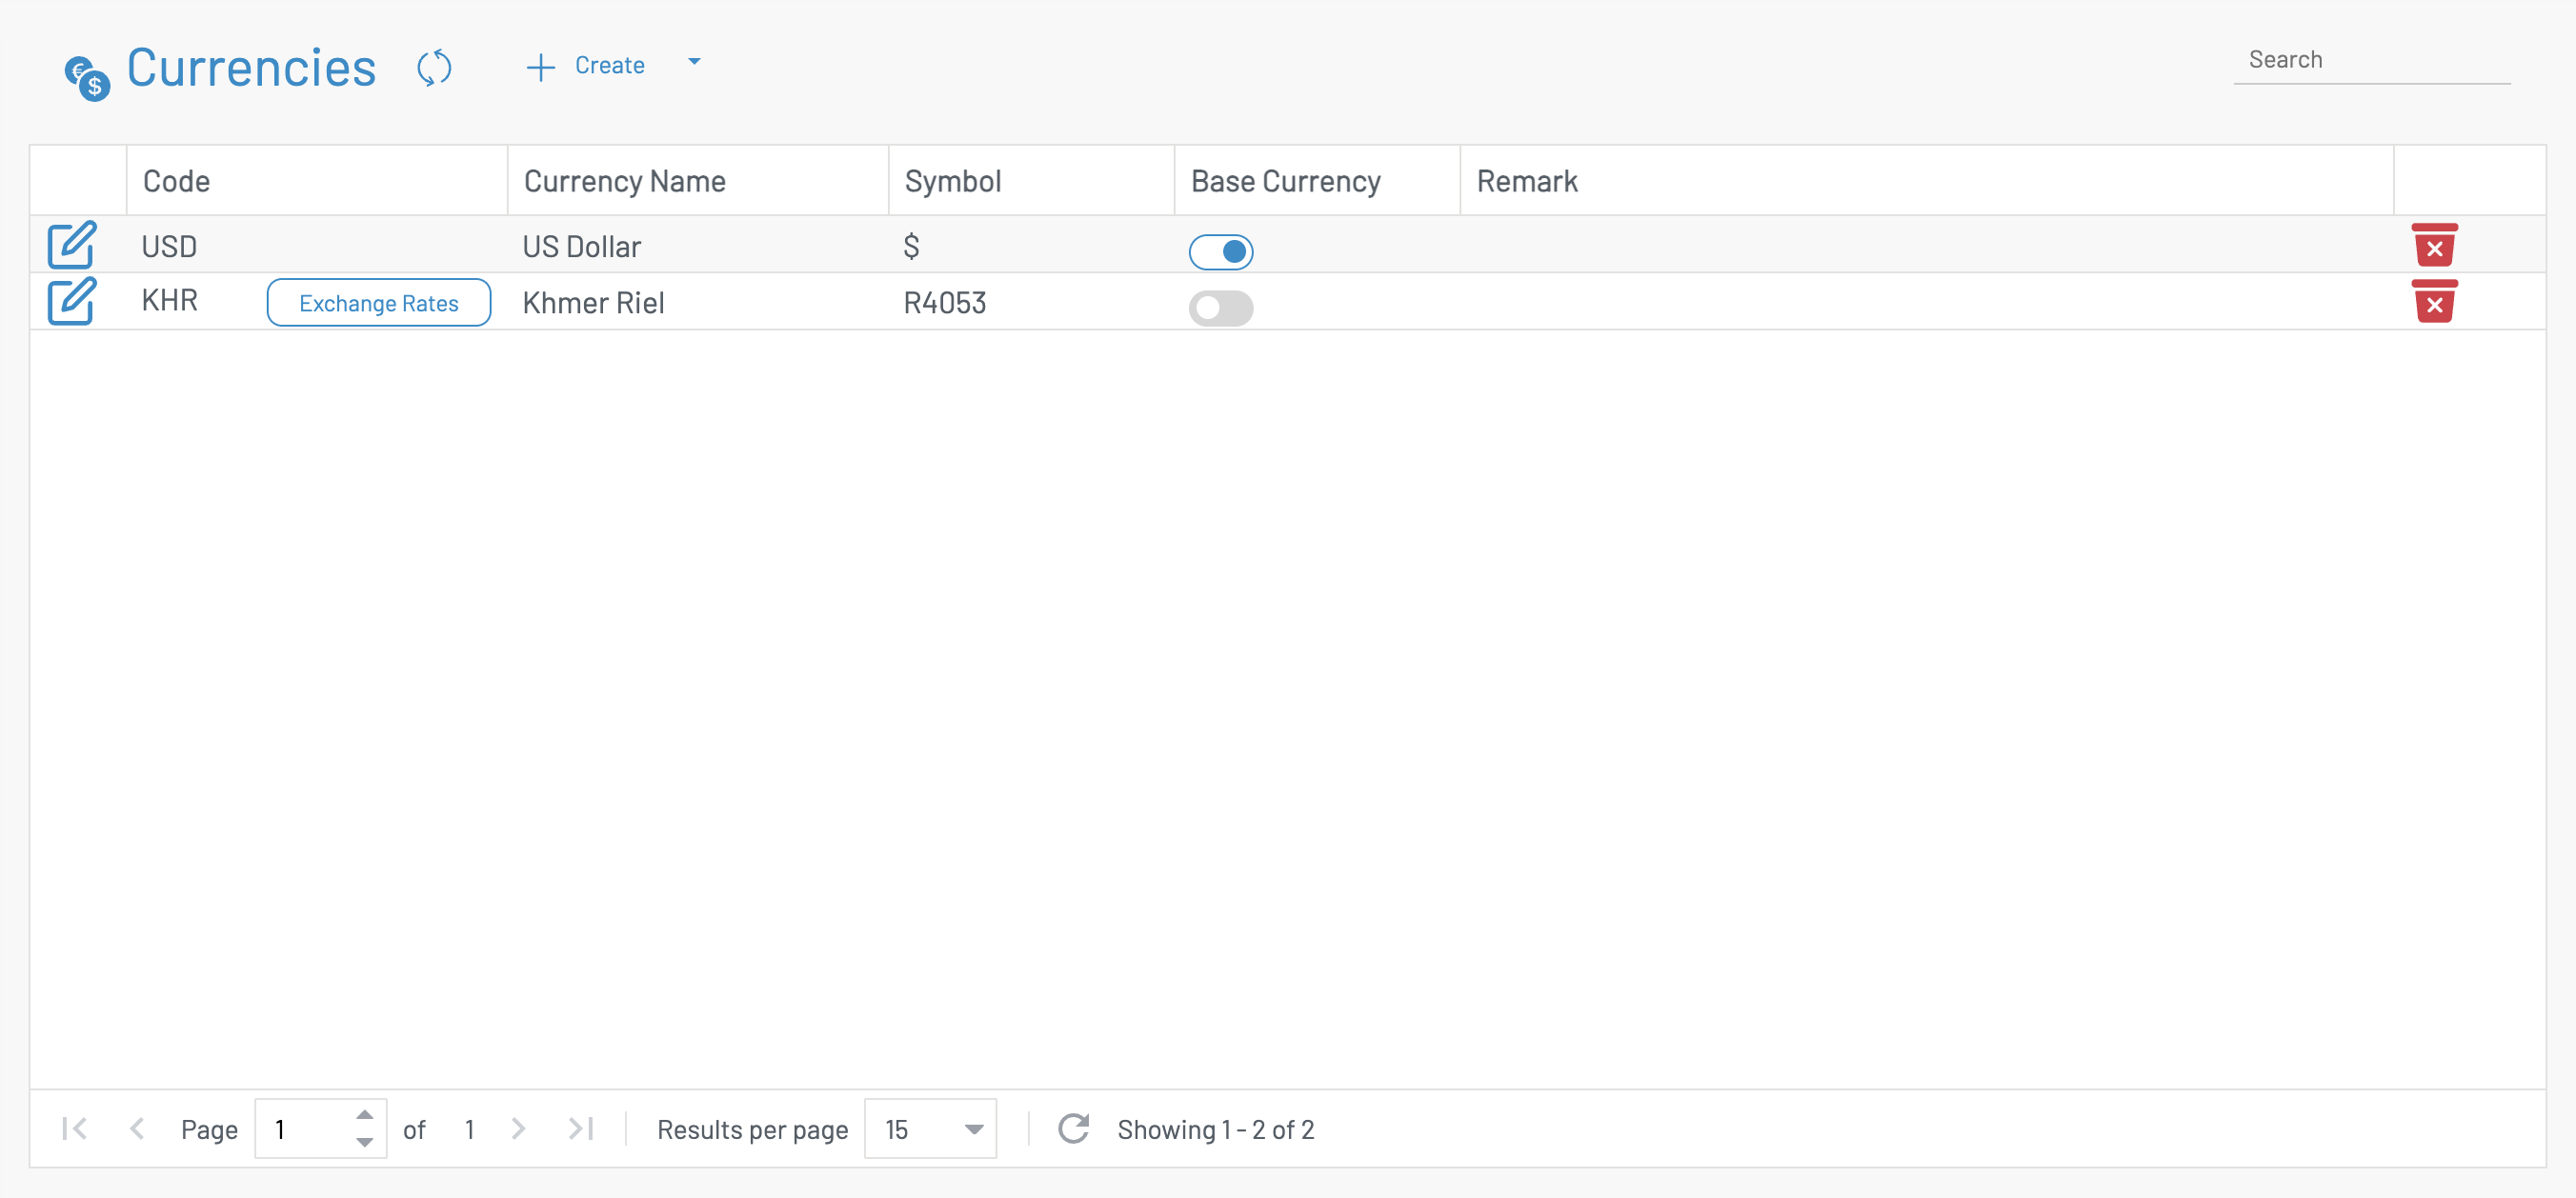2576x1198 pixels.
Task: Click the refresh icon next to Currencies title
Action: click(434, 68)
